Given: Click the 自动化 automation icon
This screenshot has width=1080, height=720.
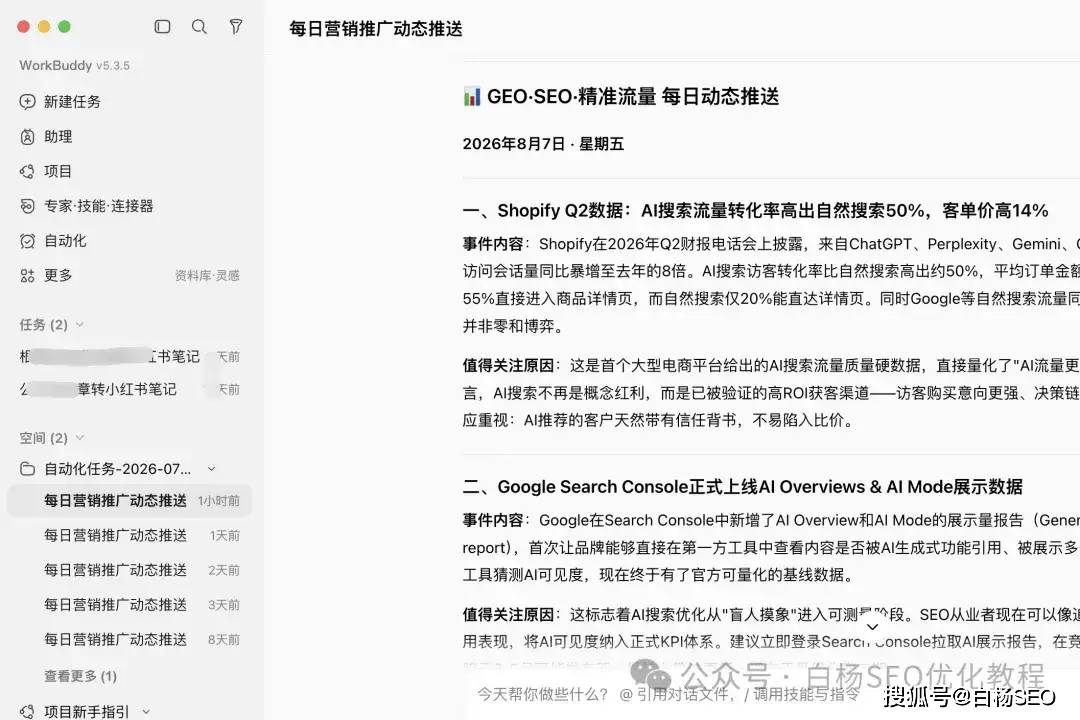Looking at the screenshot, I should (x=28, y=240).
